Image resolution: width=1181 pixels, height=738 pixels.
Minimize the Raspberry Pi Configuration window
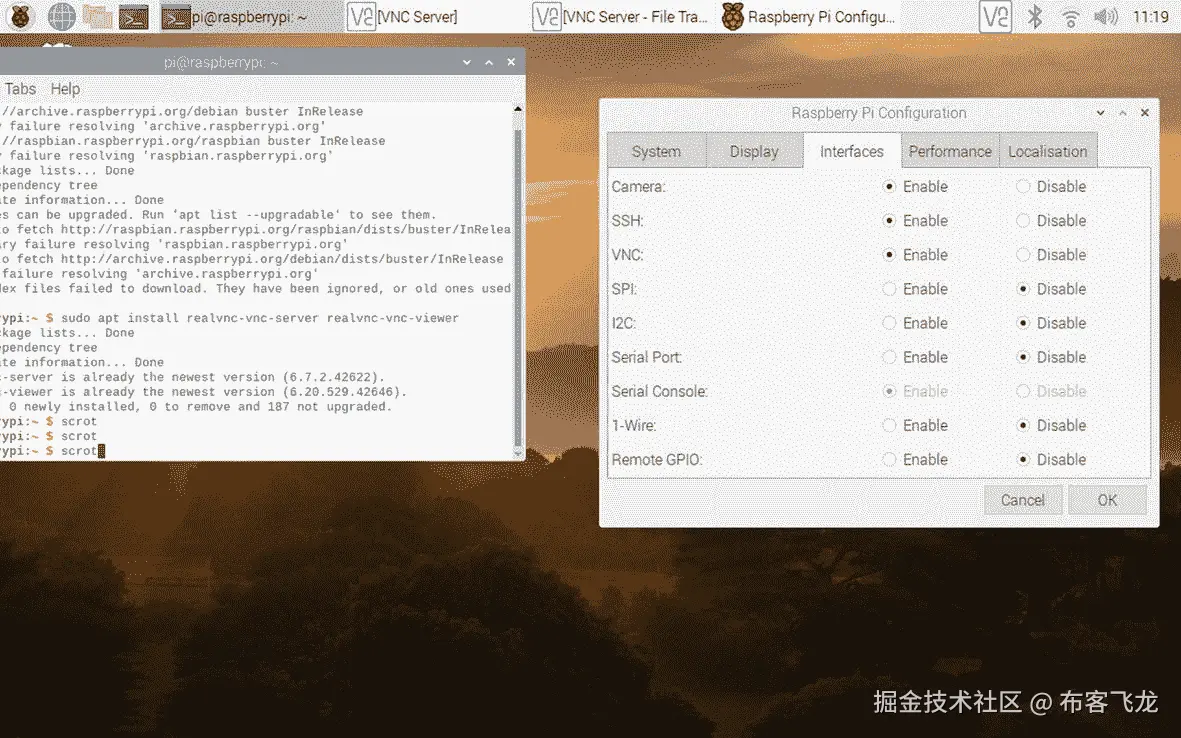coord(1100,113)
